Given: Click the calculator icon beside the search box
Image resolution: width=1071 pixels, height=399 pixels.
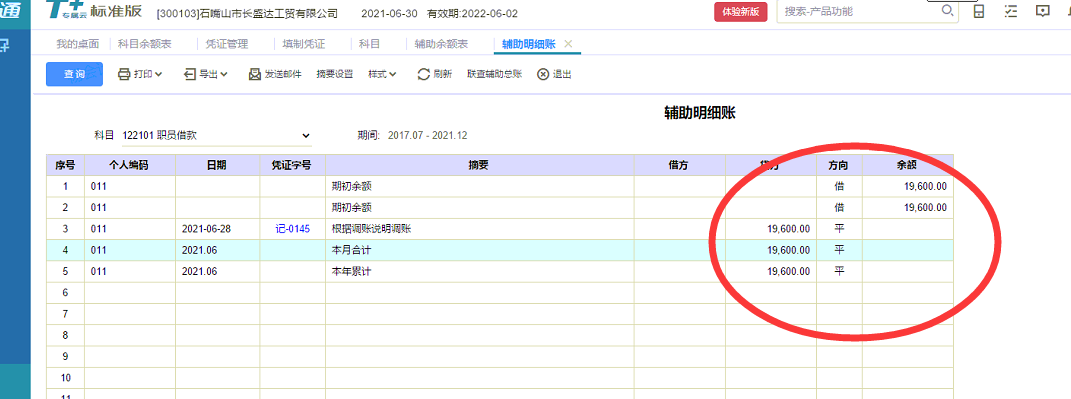Looking at the screenshot, I should [x=979, y=11].
